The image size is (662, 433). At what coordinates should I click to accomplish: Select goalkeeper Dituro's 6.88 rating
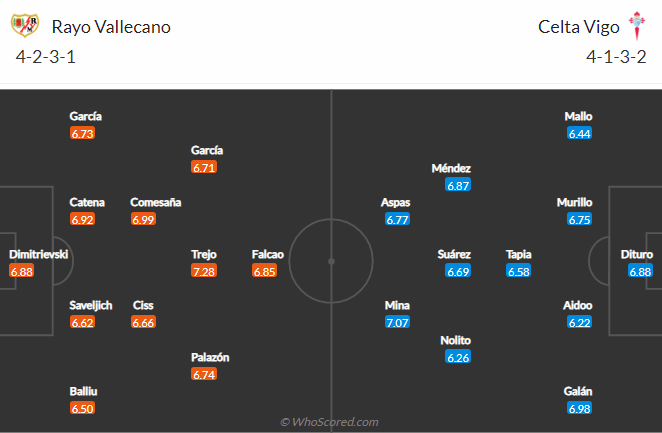coord(640,271)
